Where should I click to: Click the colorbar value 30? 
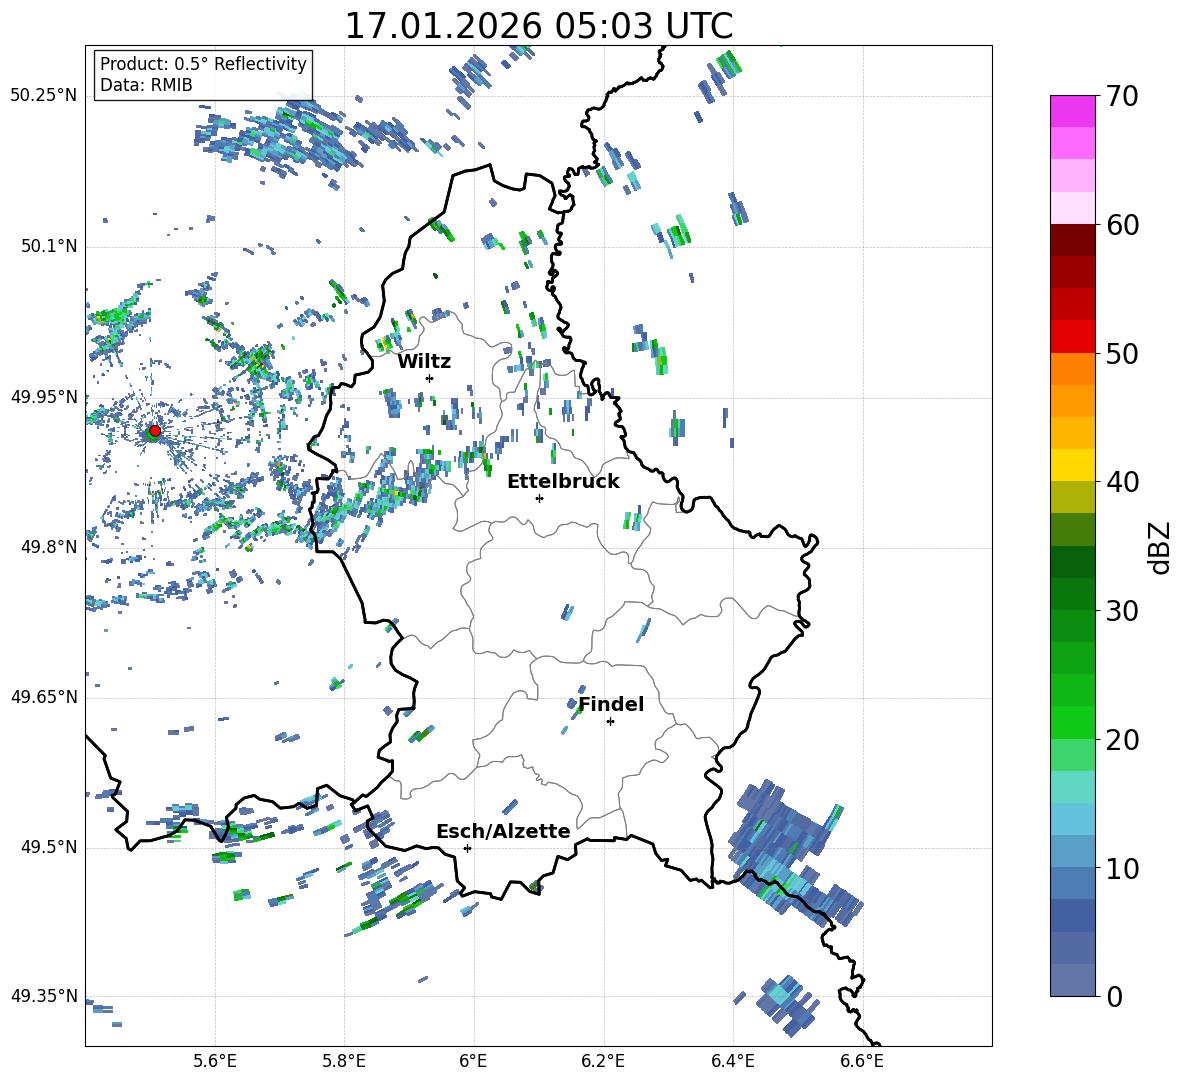pos(1122,611)
